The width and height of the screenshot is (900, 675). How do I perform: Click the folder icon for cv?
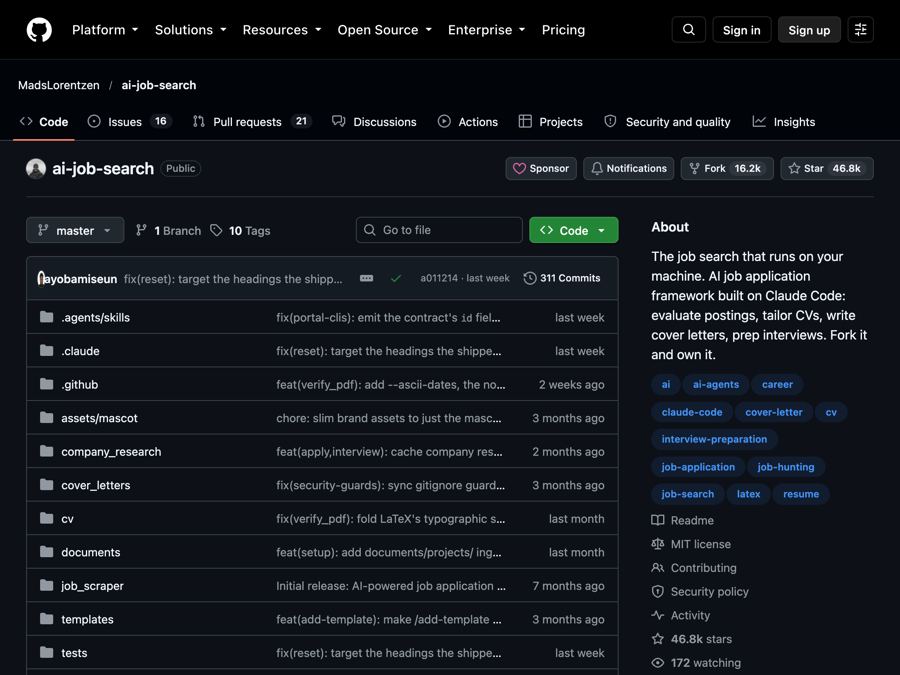46,518
